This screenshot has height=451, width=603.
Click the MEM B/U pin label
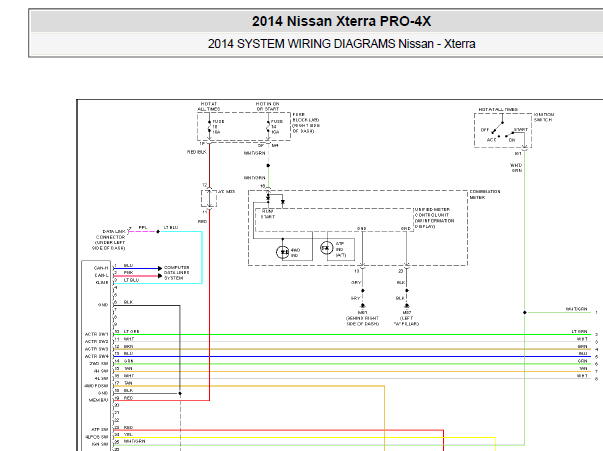(99, 400)
